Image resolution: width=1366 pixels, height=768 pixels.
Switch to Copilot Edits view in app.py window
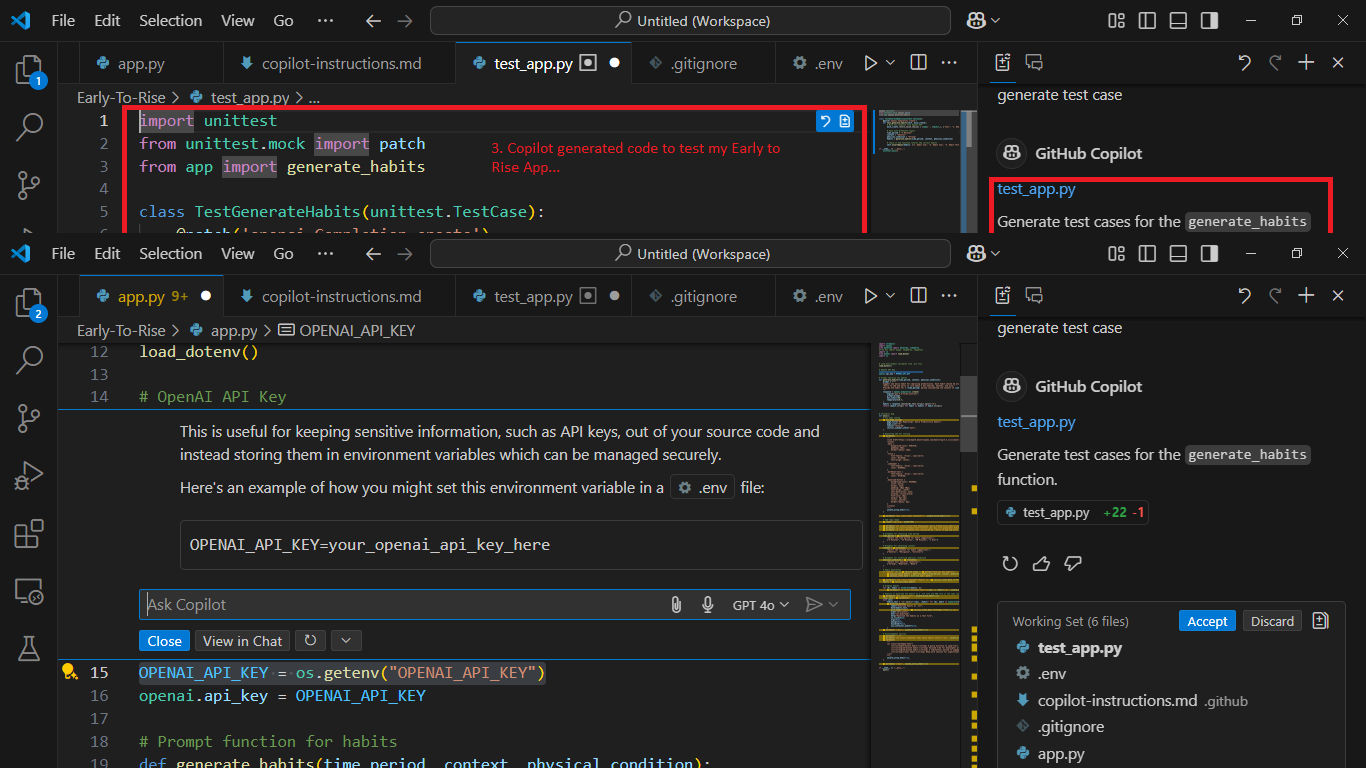click(x=1003, y=295)
